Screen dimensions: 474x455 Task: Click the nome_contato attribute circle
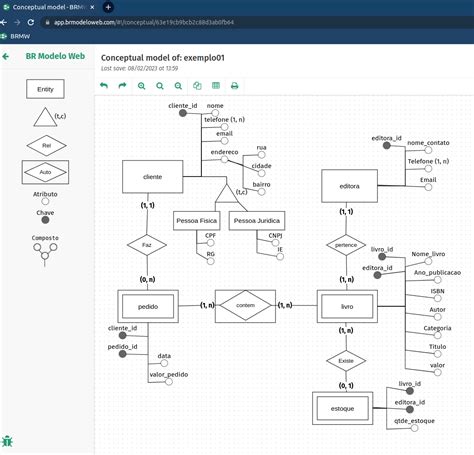428,150
